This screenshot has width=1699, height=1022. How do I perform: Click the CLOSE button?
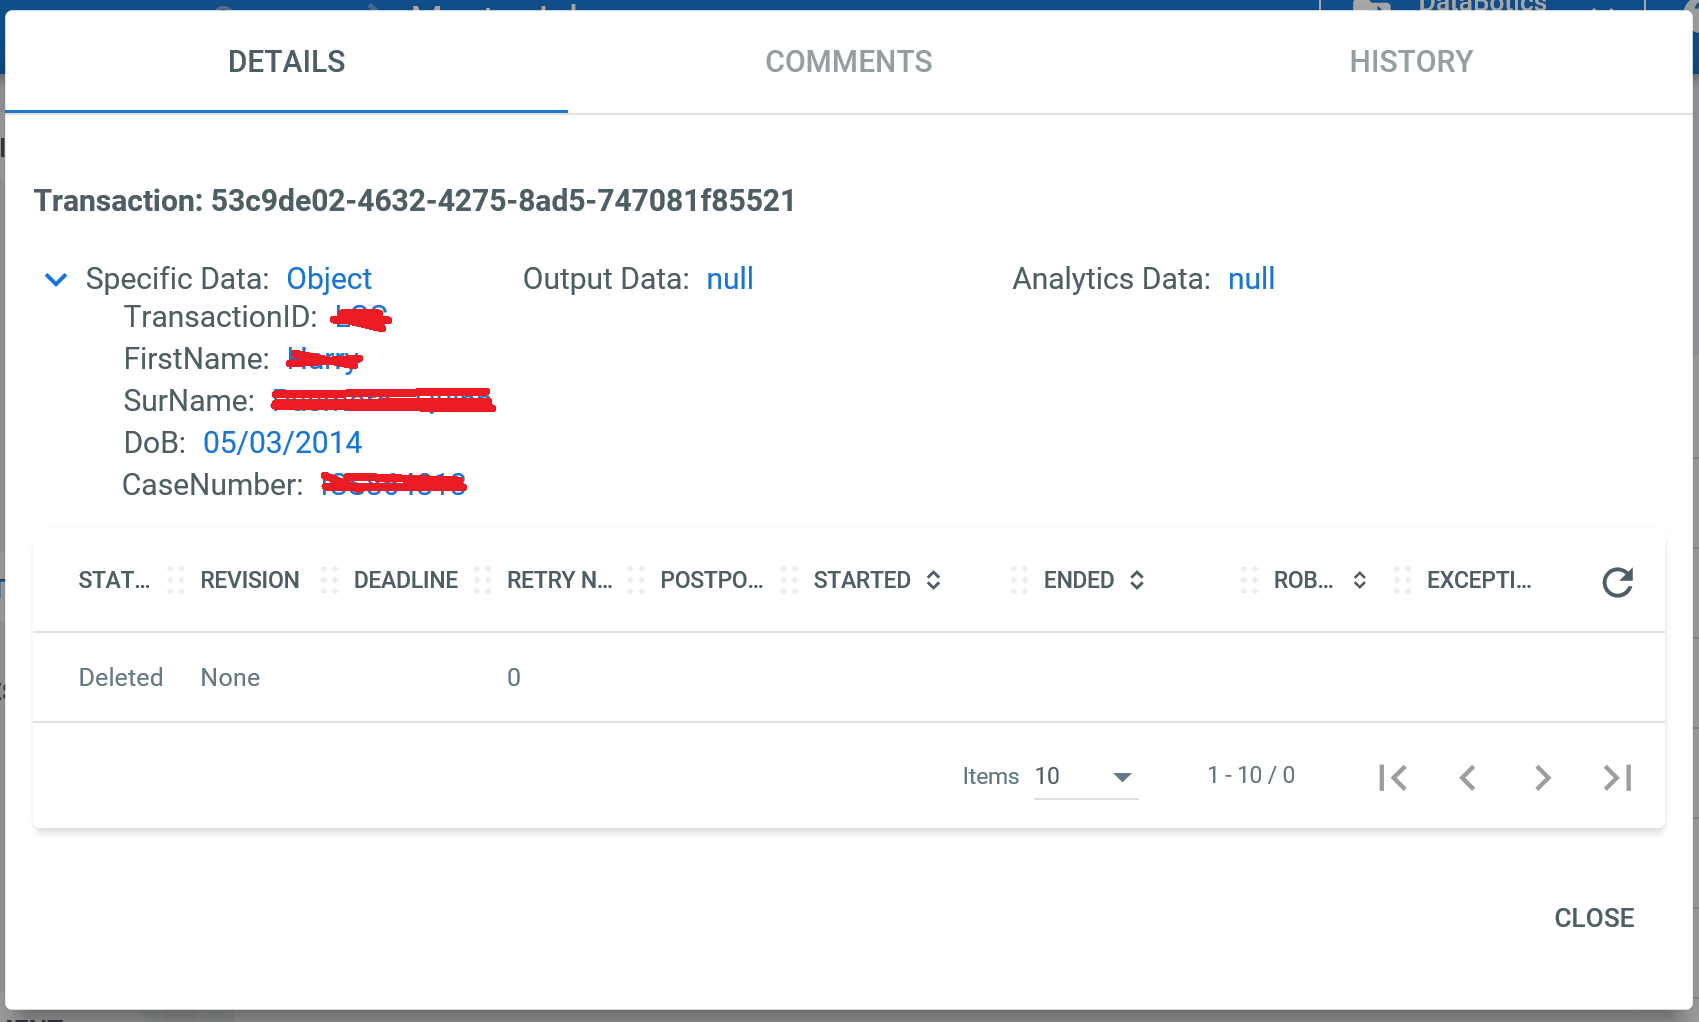[1593, 917]
